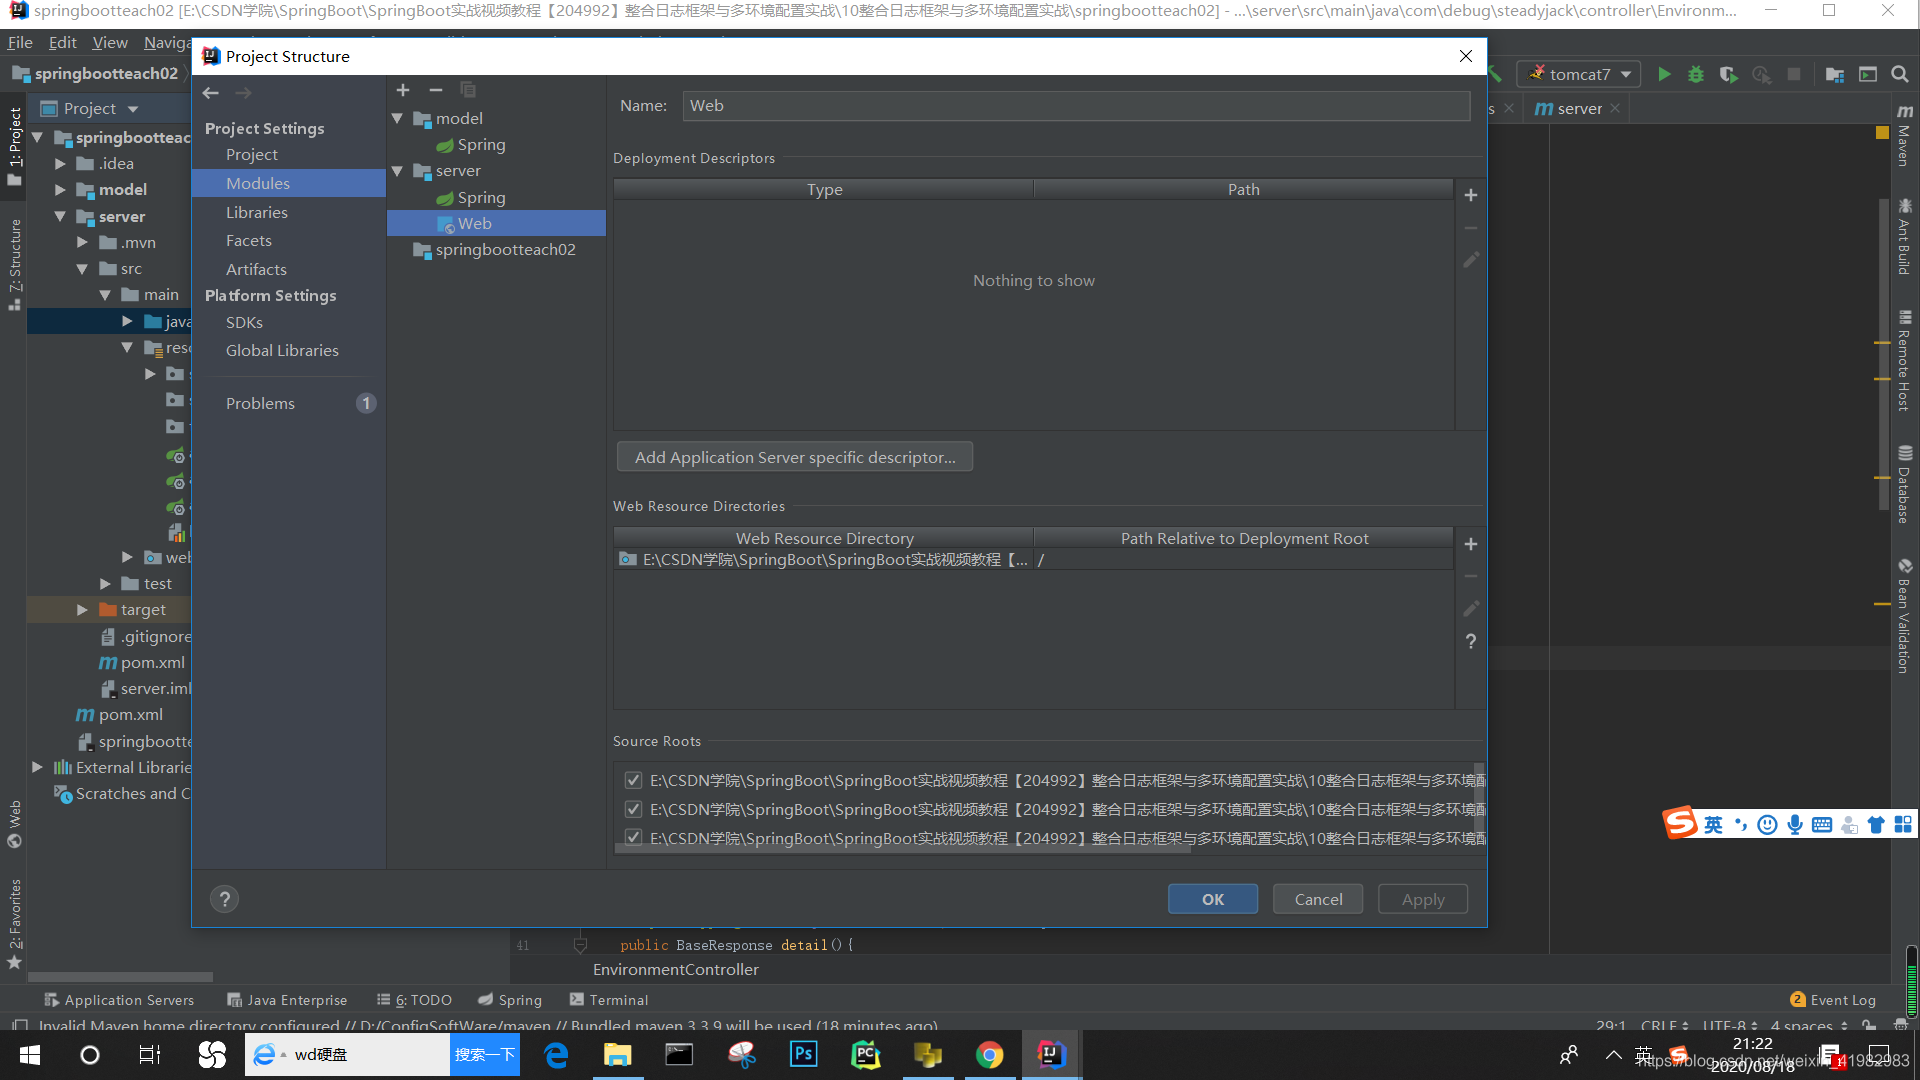
Task: Click the Source Roots horizontal scrollbar
Action: tap(903, 849)
